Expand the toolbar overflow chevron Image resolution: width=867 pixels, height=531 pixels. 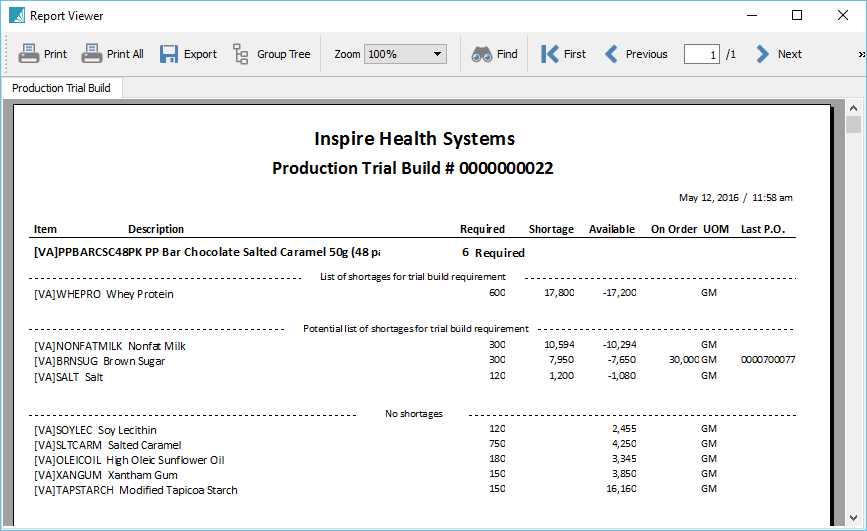pyautogui.click(x=860, y=54)
